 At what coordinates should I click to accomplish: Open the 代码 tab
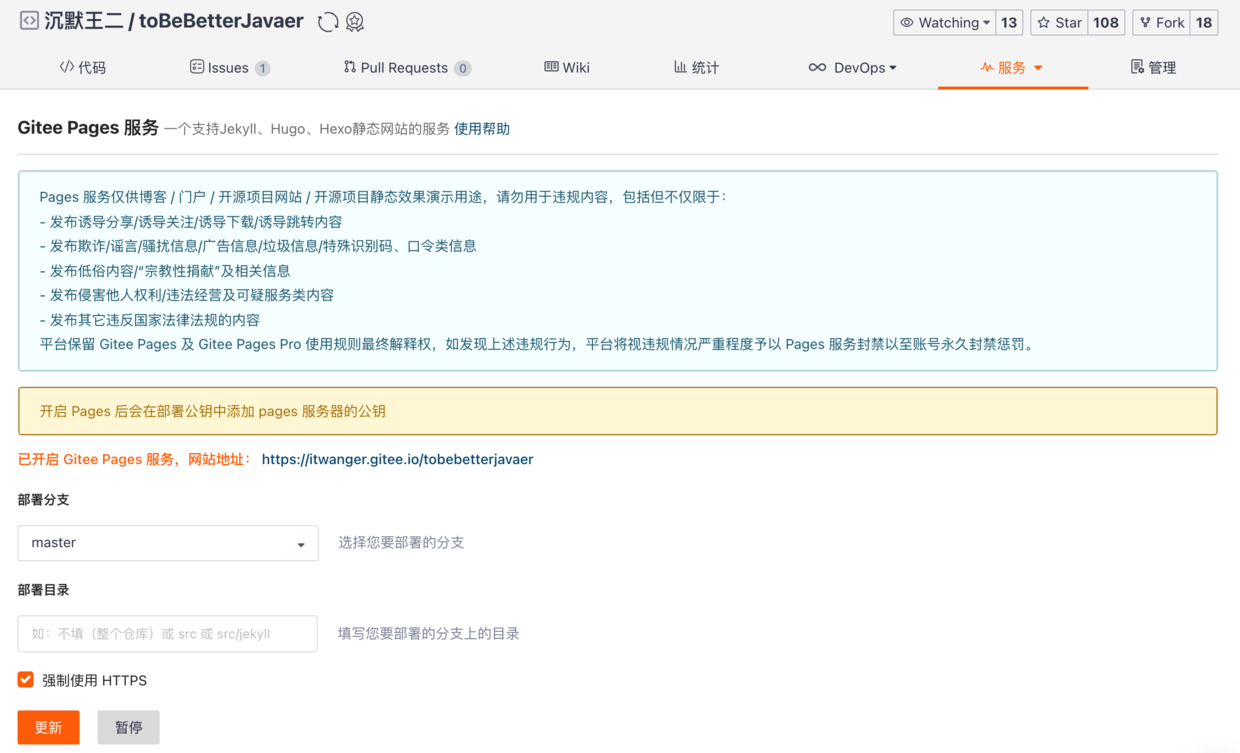[83, 67]
